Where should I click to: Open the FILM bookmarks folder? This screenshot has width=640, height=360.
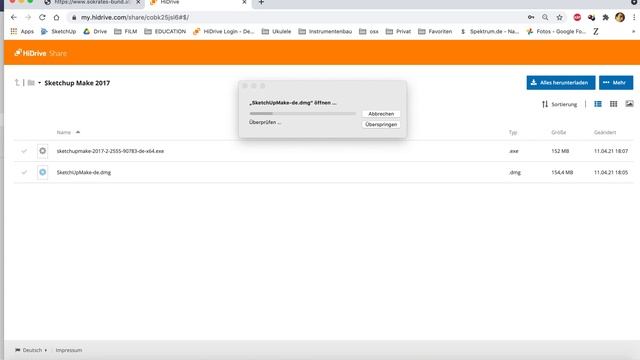click(126, 31)
